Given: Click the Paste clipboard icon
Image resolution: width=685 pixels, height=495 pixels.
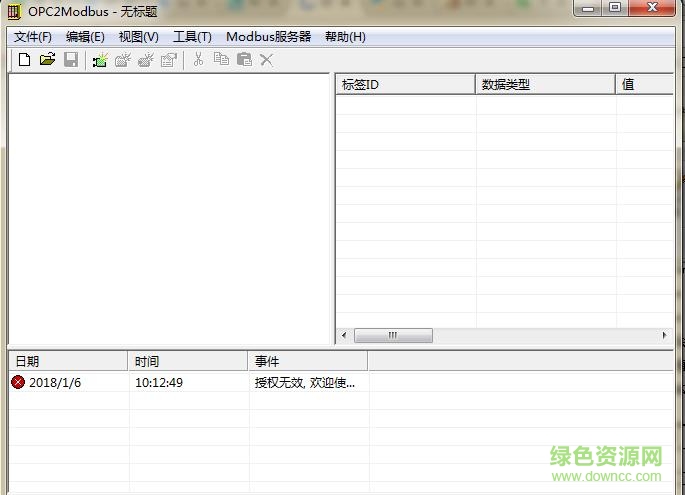Looking at the screenshot, I should pos(244,59).
